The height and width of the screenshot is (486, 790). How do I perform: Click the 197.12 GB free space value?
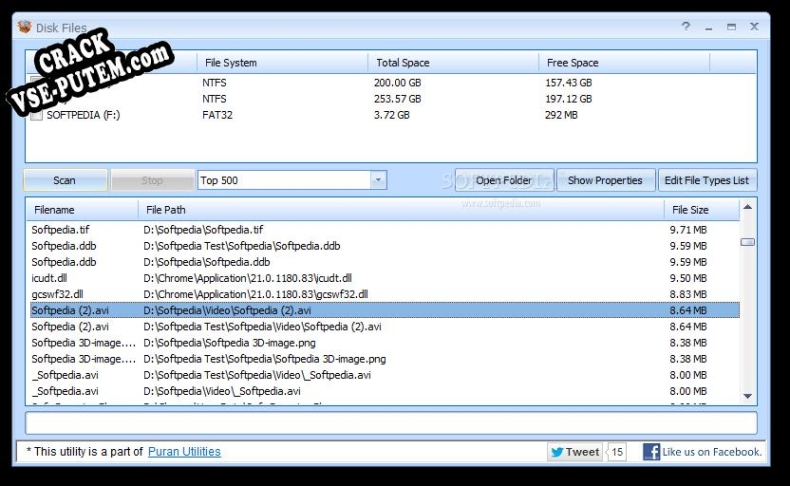coord(568,99)
